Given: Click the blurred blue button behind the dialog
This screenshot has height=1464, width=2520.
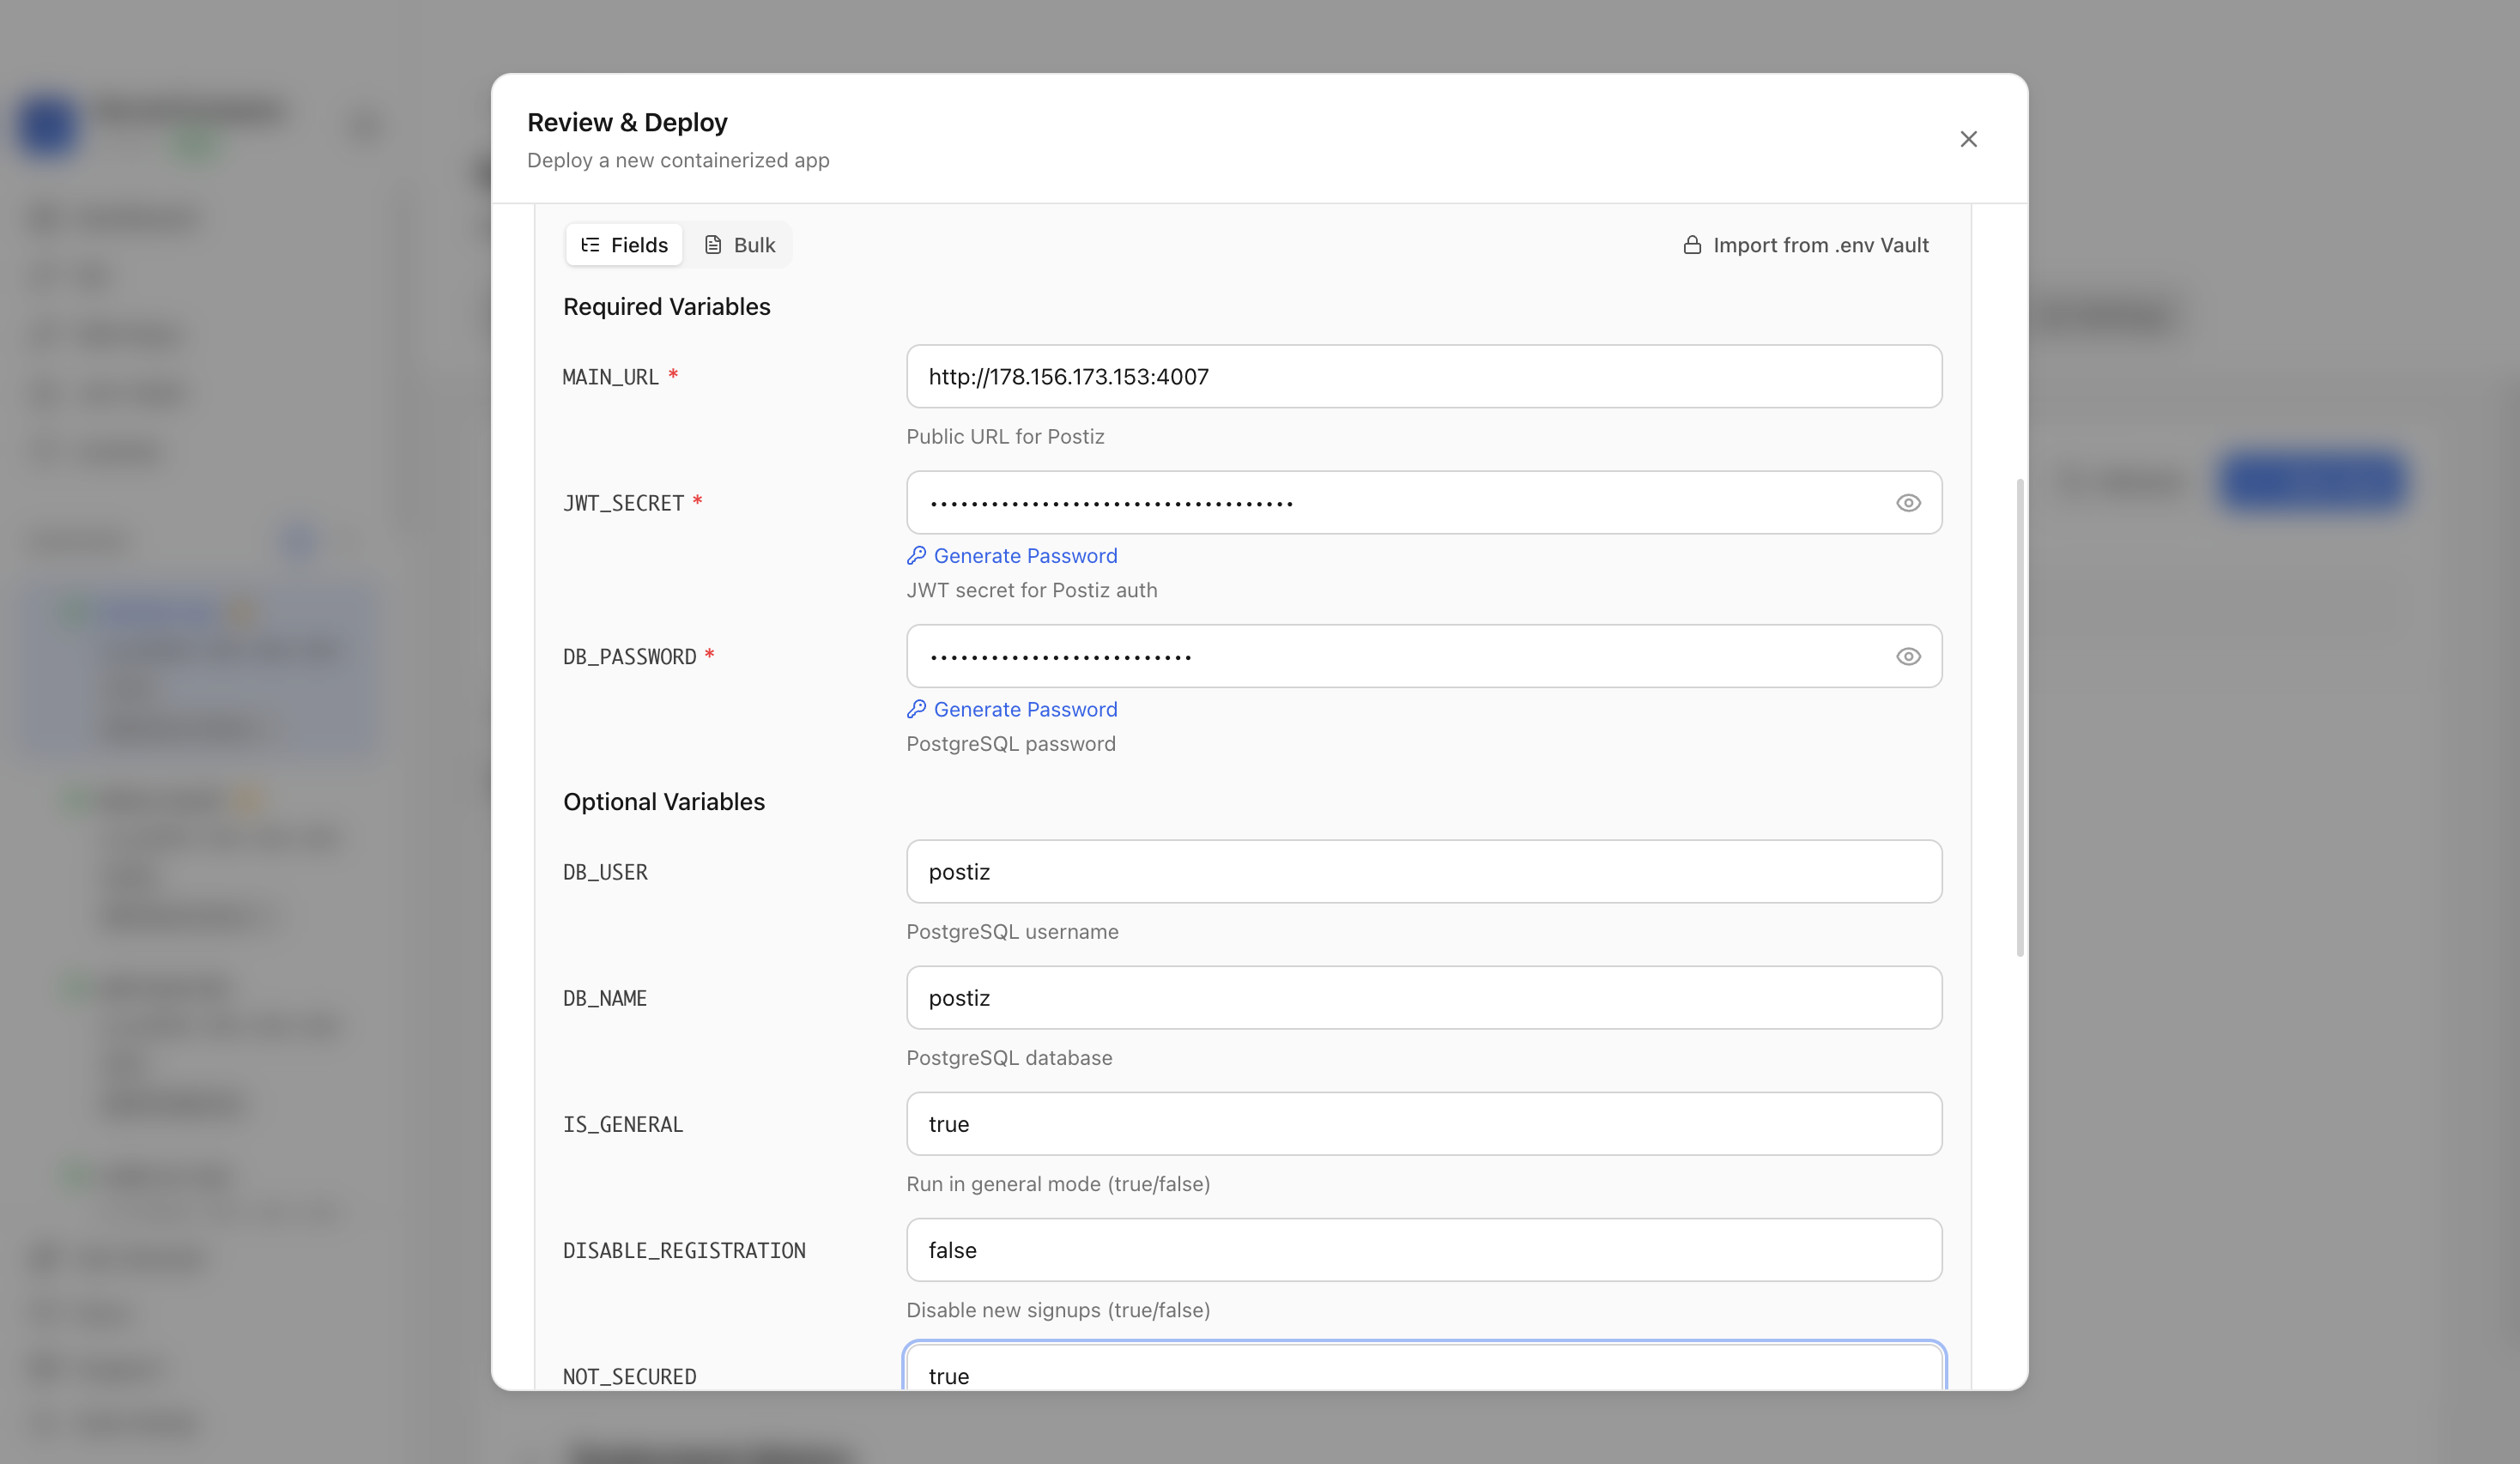Looking at the screenshot, I should click(2312, 481).
